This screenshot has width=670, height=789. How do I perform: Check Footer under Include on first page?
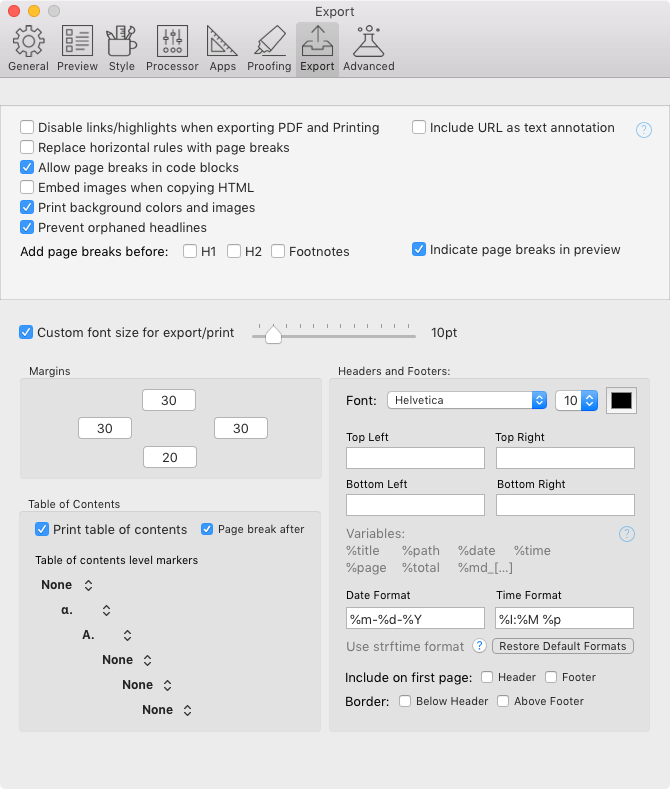[x=551, y=677]
